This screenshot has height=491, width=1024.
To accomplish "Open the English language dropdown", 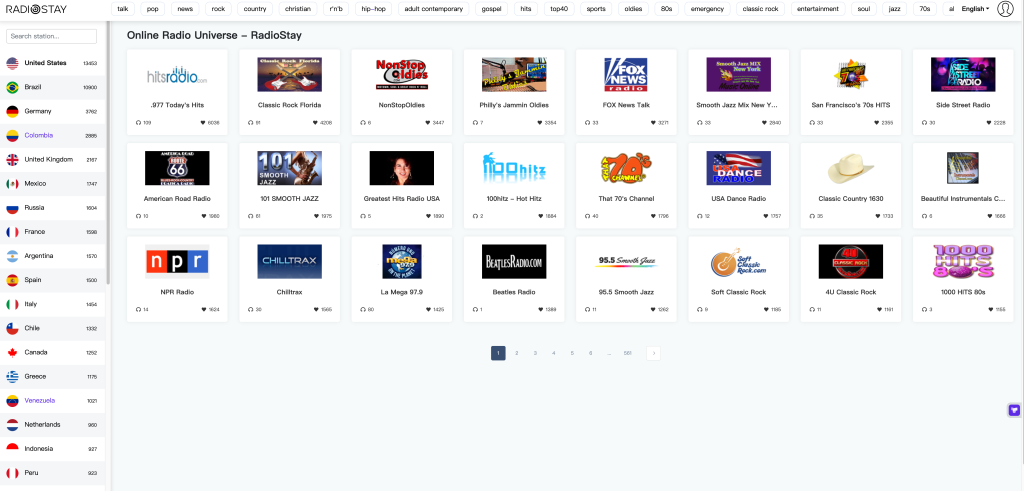I will click(x=975, y=9).
